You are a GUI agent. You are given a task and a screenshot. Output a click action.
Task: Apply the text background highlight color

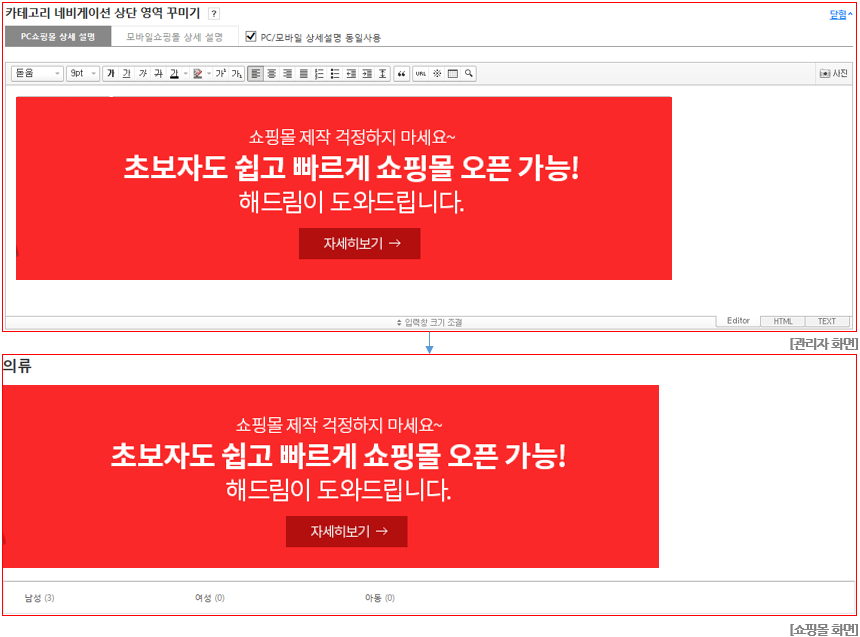pyautogui.click(x=198, y=74)
